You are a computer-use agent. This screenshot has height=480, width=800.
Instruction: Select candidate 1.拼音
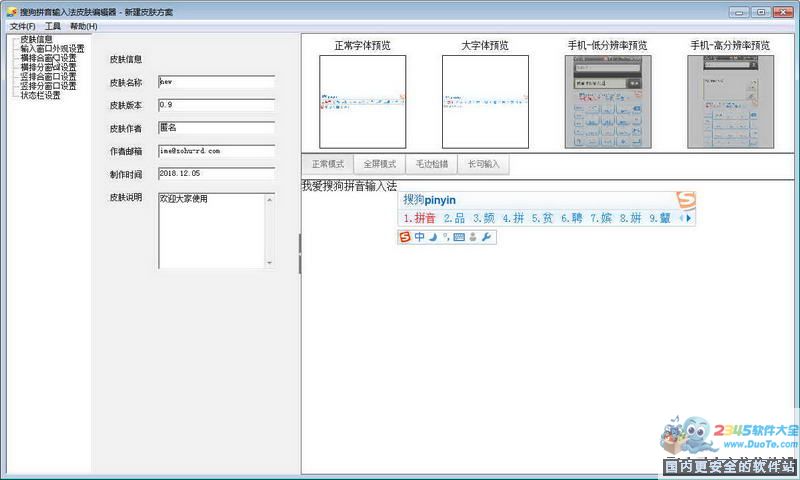tap(419, 218)
